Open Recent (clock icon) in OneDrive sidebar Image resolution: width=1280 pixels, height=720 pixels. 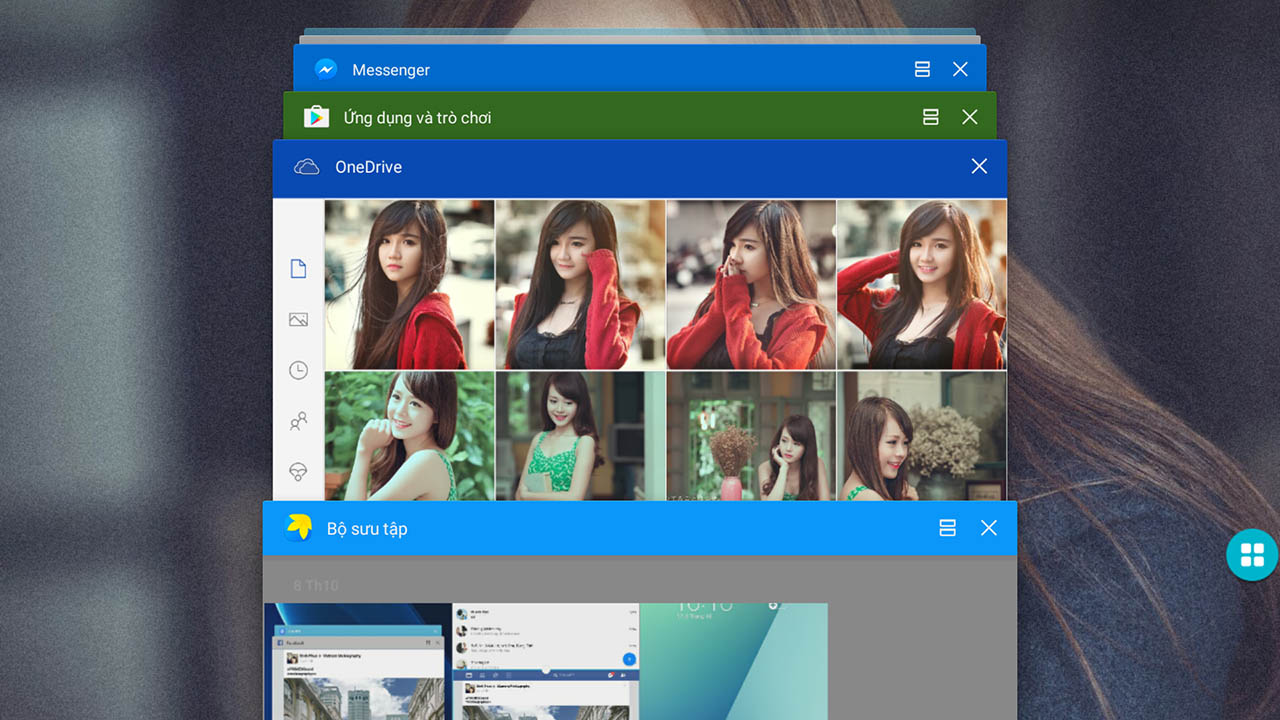(298, 370)
